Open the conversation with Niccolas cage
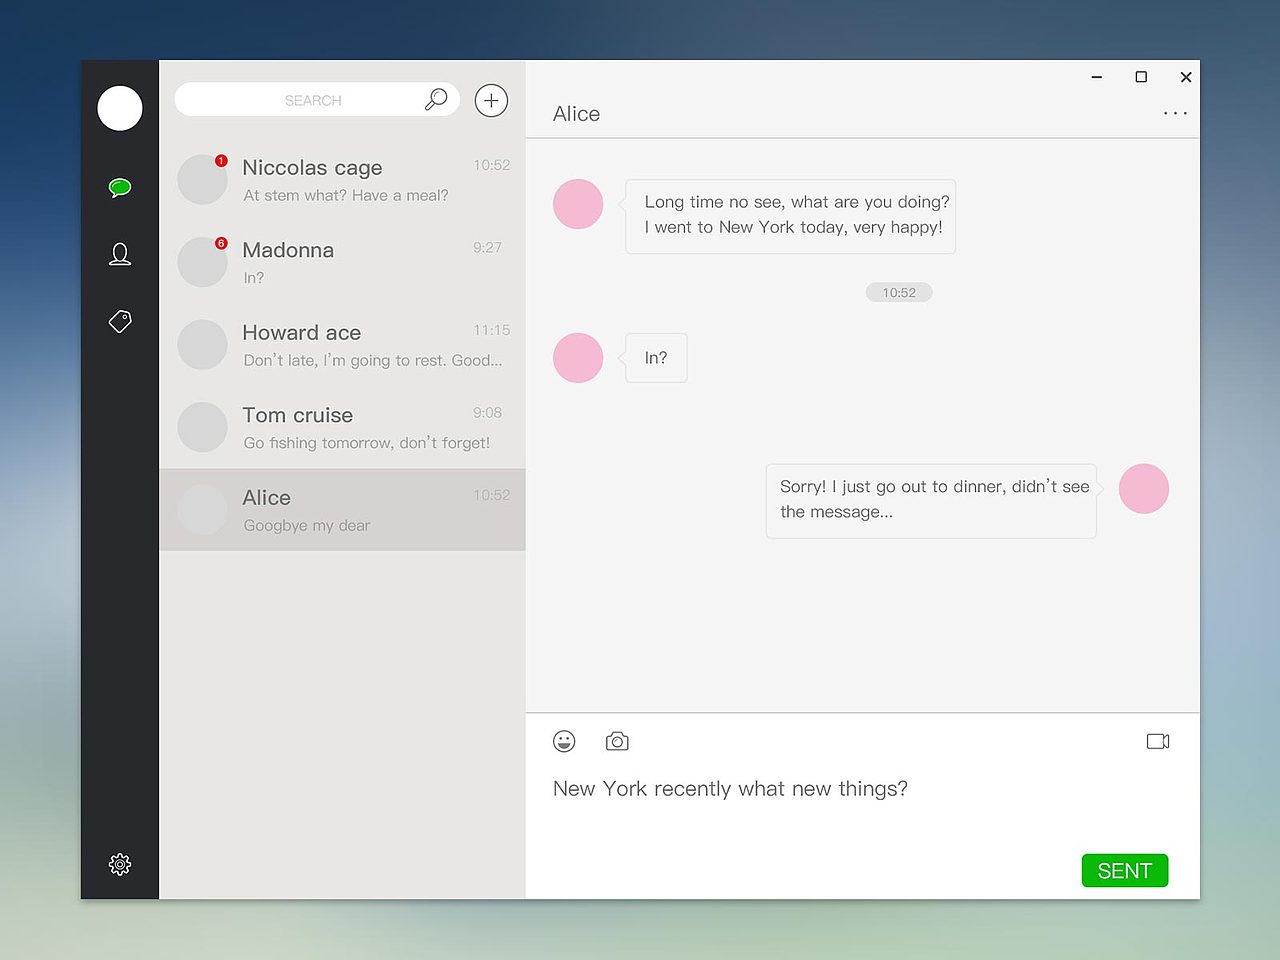The image size is (1280, 960). coord(342,179)
